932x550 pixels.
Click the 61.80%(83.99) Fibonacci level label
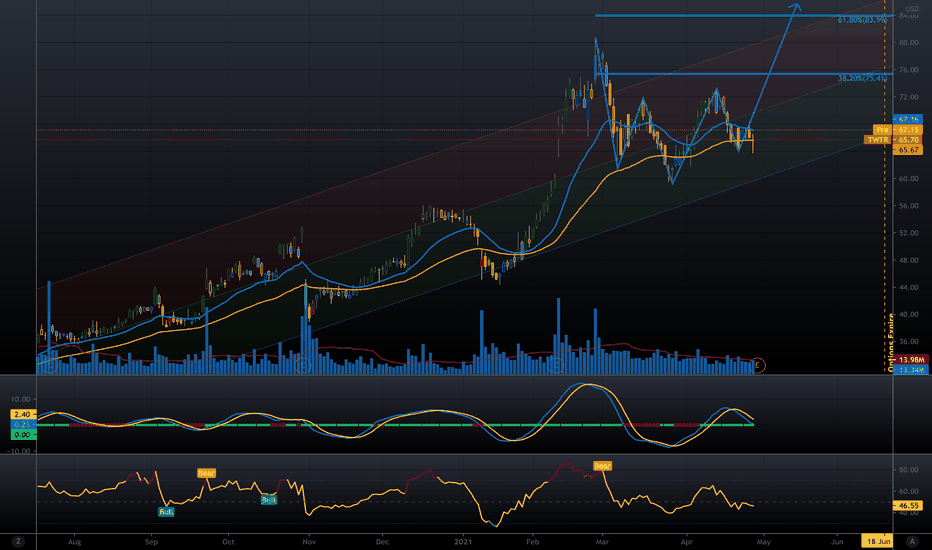point(862,20)
